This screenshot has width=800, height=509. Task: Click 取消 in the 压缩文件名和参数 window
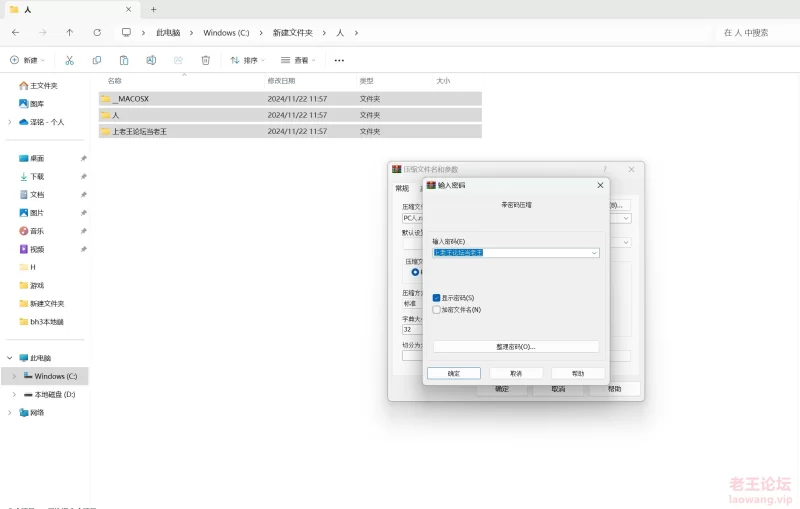558,389
